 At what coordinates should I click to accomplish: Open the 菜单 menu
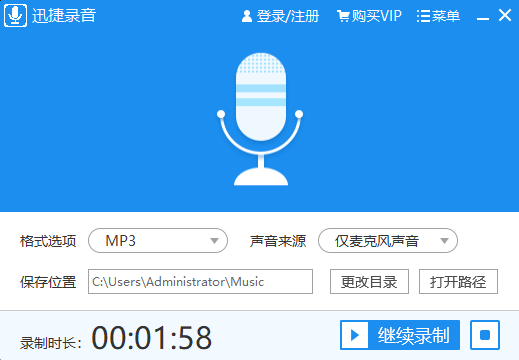[x=438, y=16]
